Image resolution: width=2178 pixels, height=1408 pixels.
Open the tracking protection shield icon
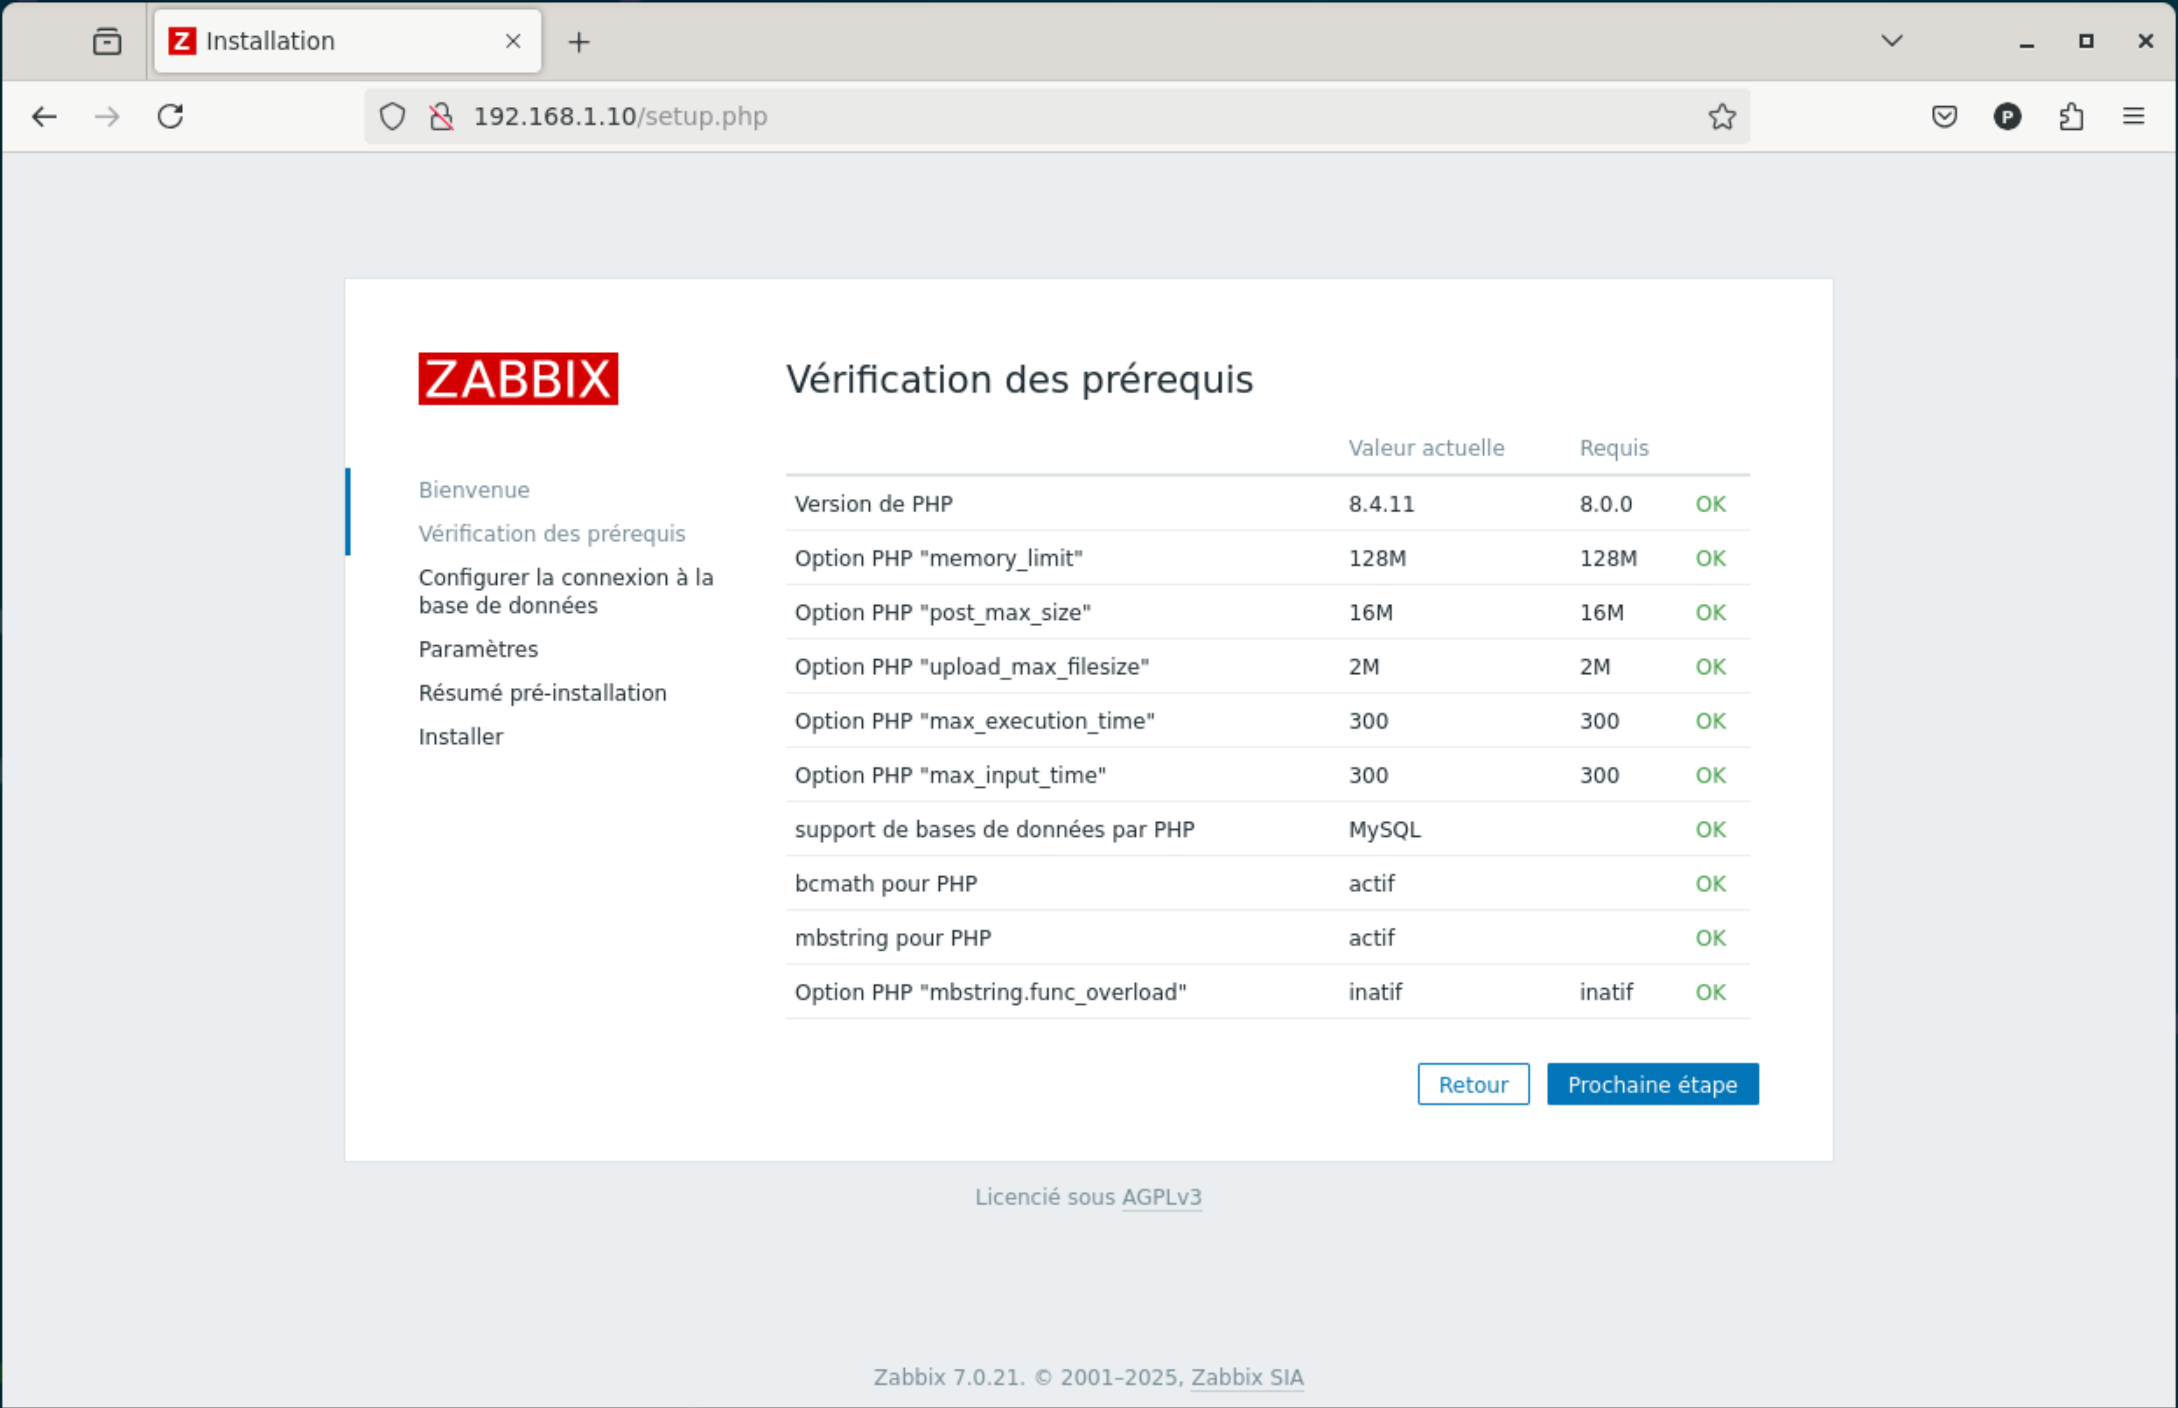(392, 117)
